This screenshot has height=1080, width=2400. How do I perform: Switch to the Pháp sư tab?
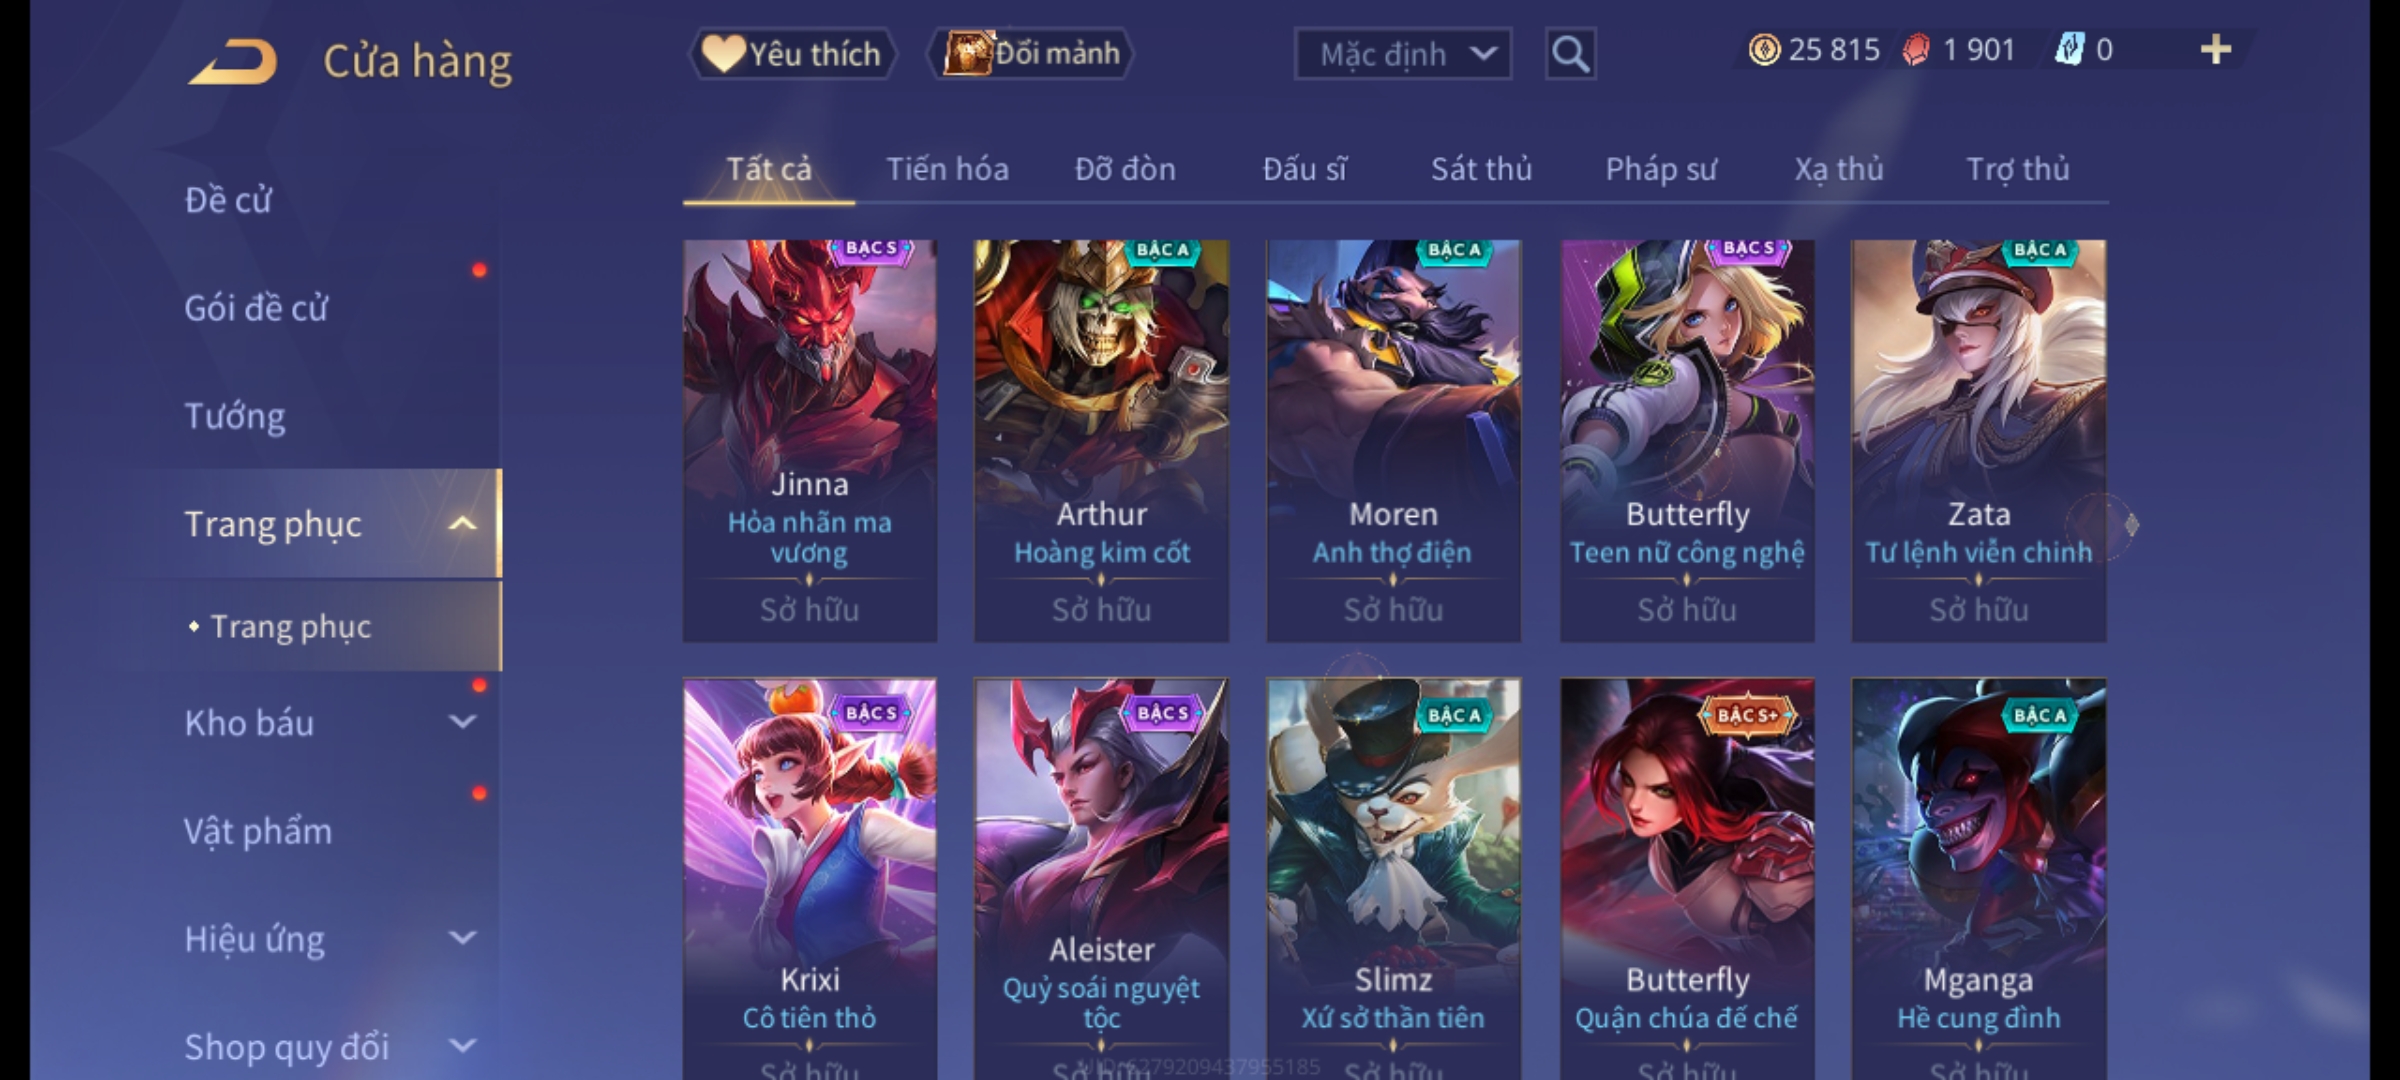[1661, 169]
